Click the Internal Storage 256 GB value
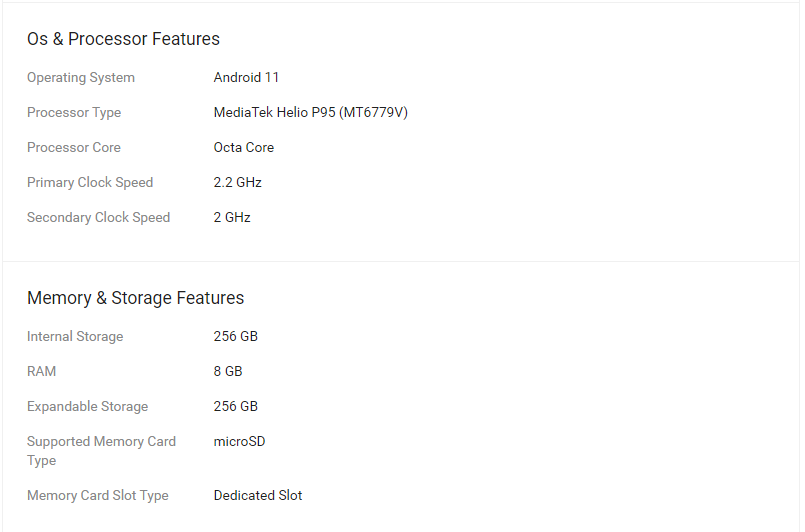Image resolution: width=805 pixels, height=532 pixels. pyautogui.click(x=236, y=336)
